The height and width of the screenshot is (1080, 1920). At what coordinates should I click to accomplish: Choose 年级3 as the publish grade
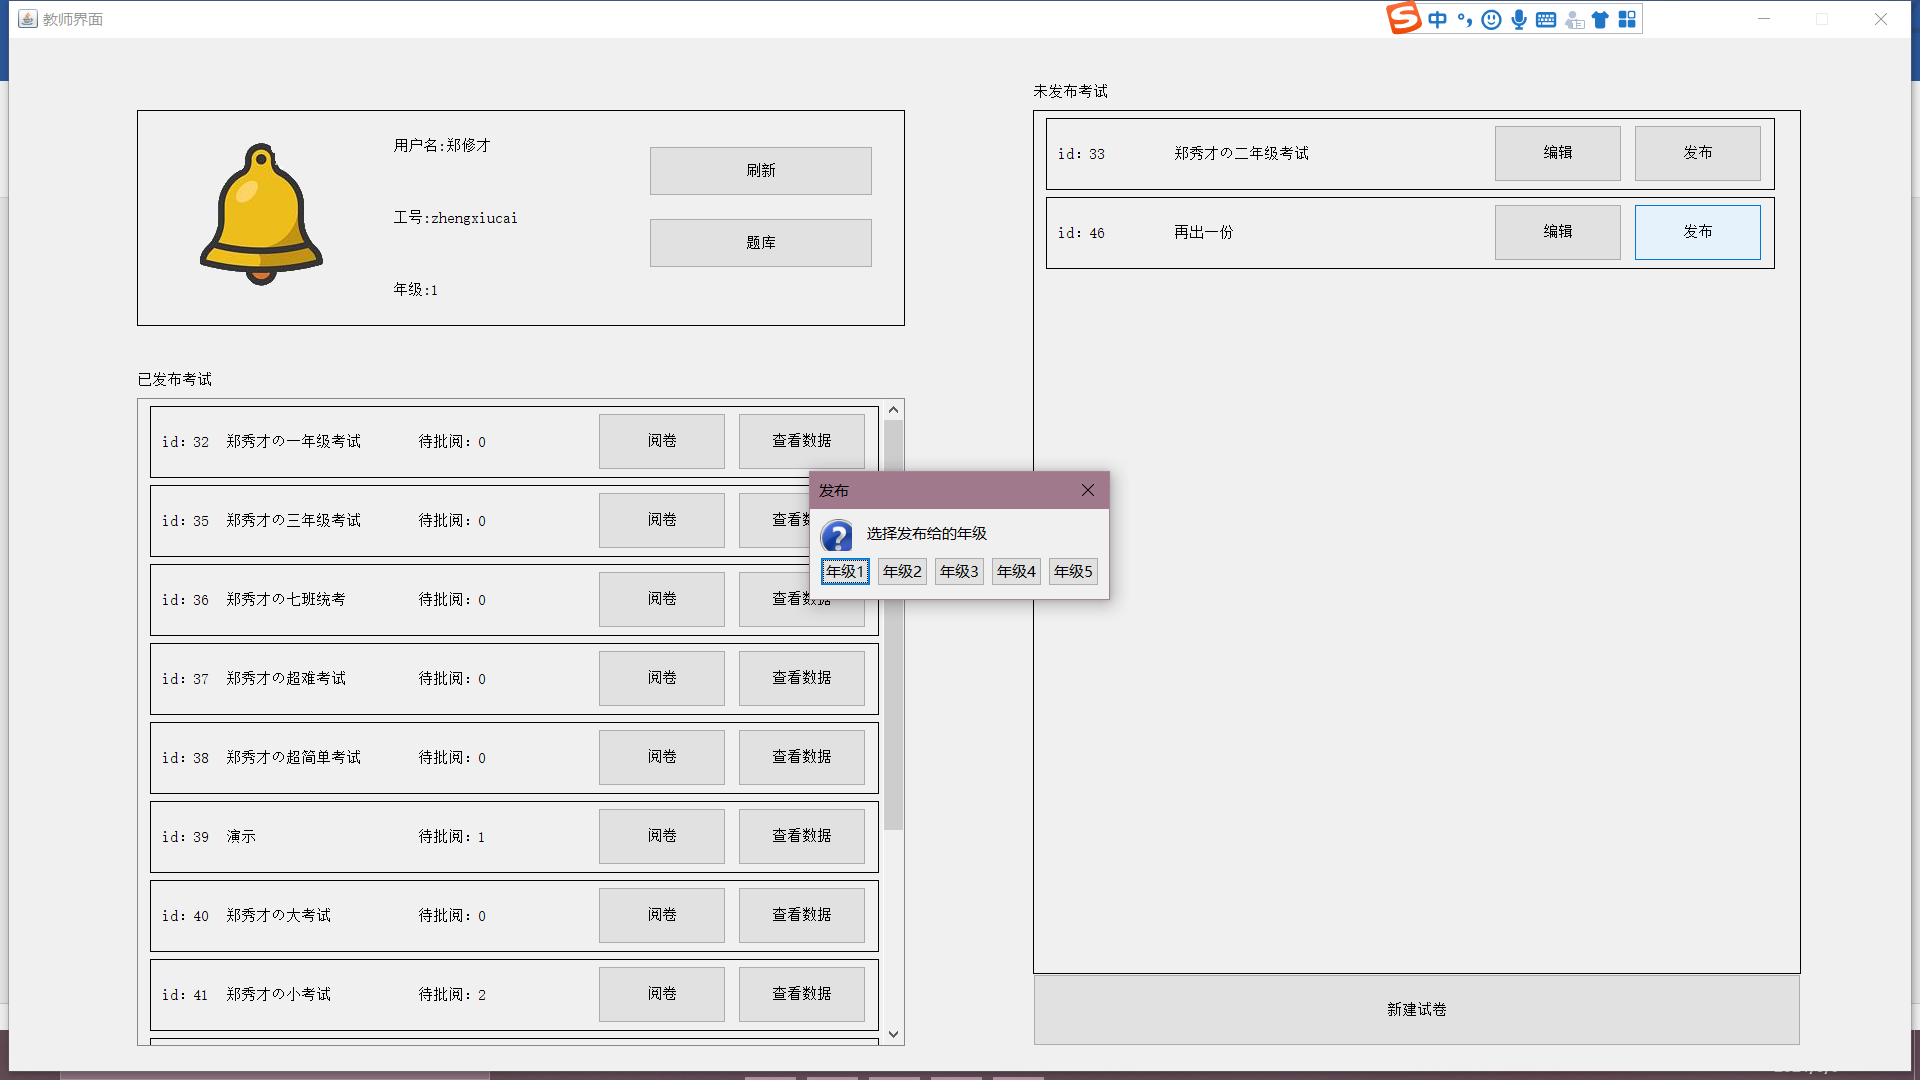[959, 571]
